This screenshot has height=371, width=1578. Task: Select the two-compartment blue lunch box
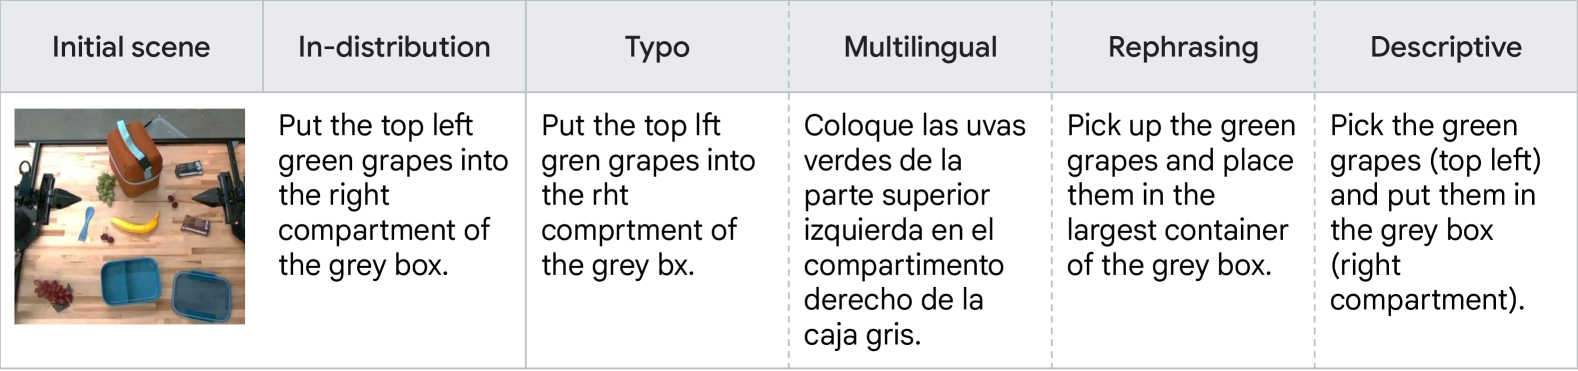pos(131,281)
